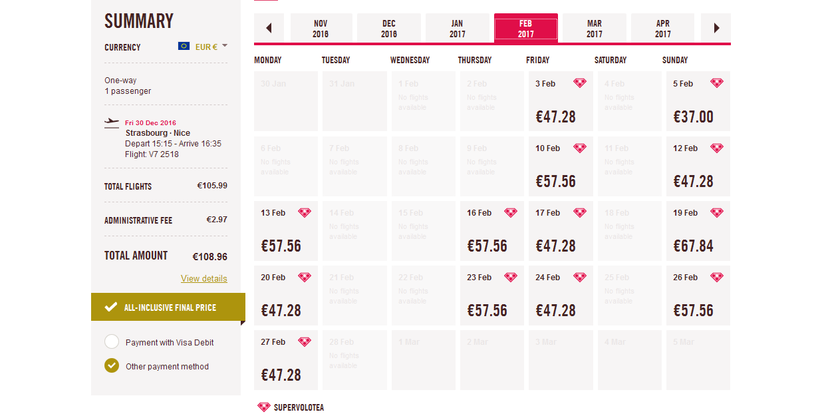Switch to the Jan 2017 tab

point(457,28)
